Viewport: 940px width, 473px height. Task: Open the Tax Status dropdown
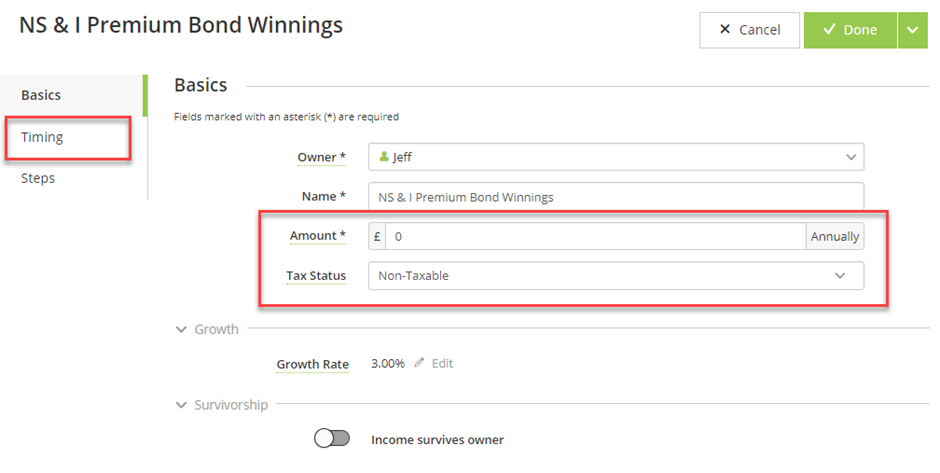click(x=616, y=276)
